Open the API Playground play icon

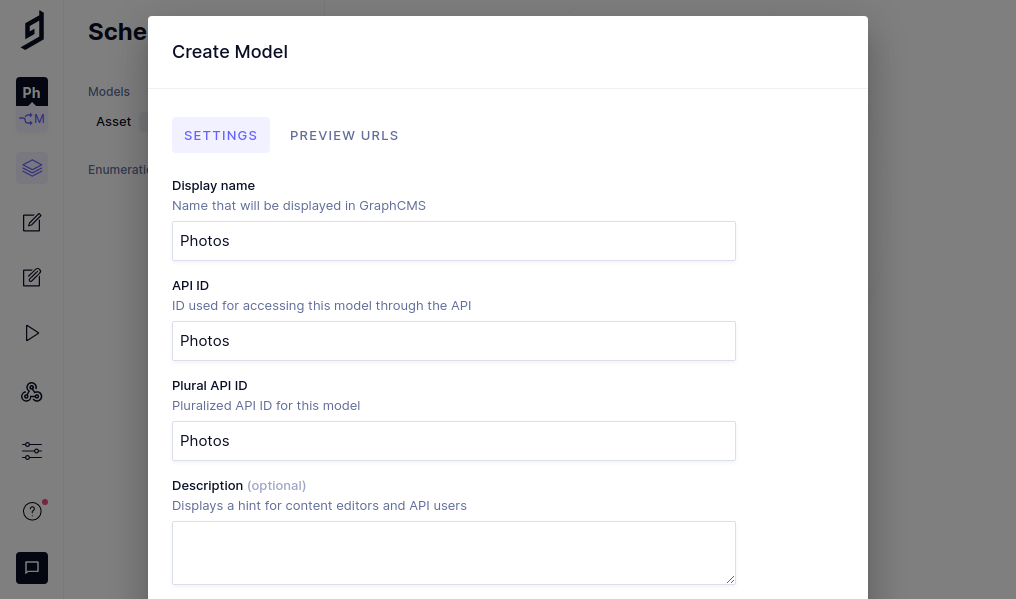click(x=32, y=333)
